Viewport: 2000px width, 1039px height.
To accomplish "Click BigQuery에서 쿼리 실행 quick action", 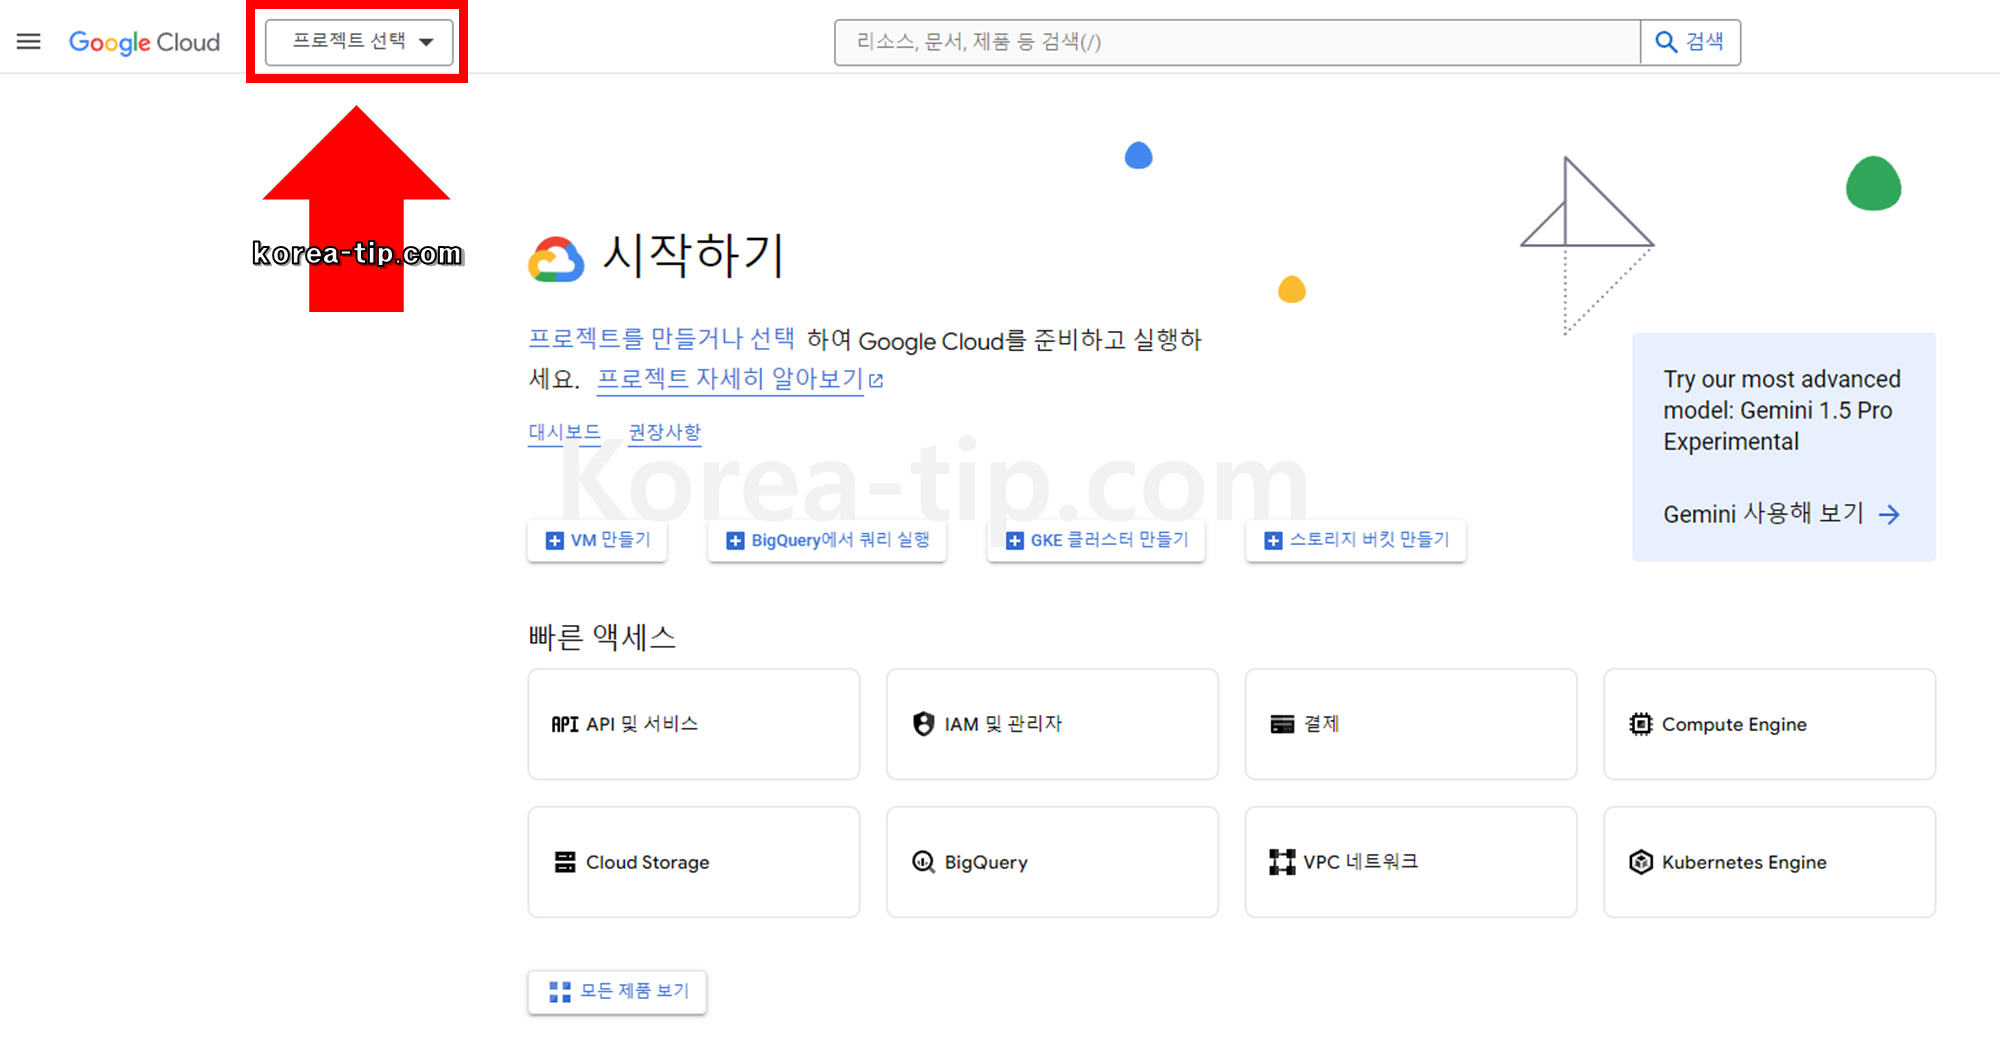I will [x=826, y=540].
